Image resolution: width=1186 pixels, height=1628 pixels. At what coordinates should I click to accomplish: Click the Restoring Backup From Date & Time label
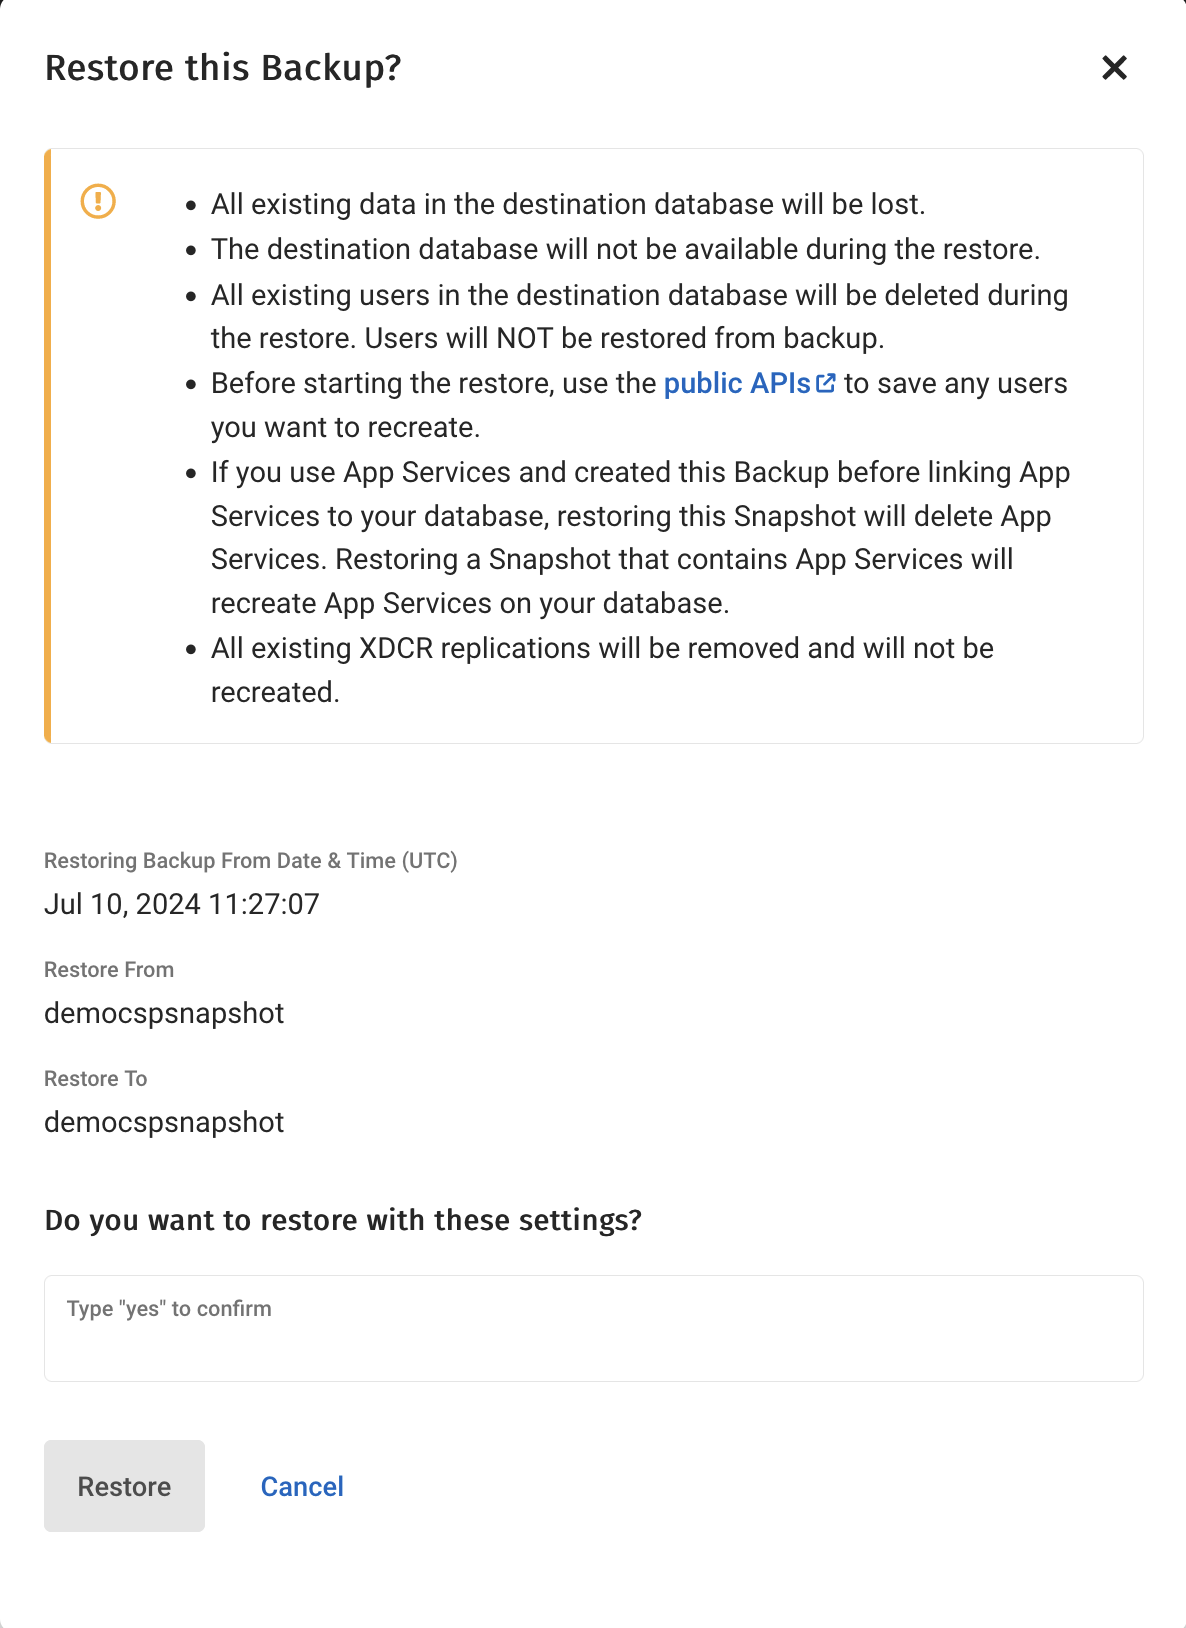pyautogui.click(x=250, y=860)
